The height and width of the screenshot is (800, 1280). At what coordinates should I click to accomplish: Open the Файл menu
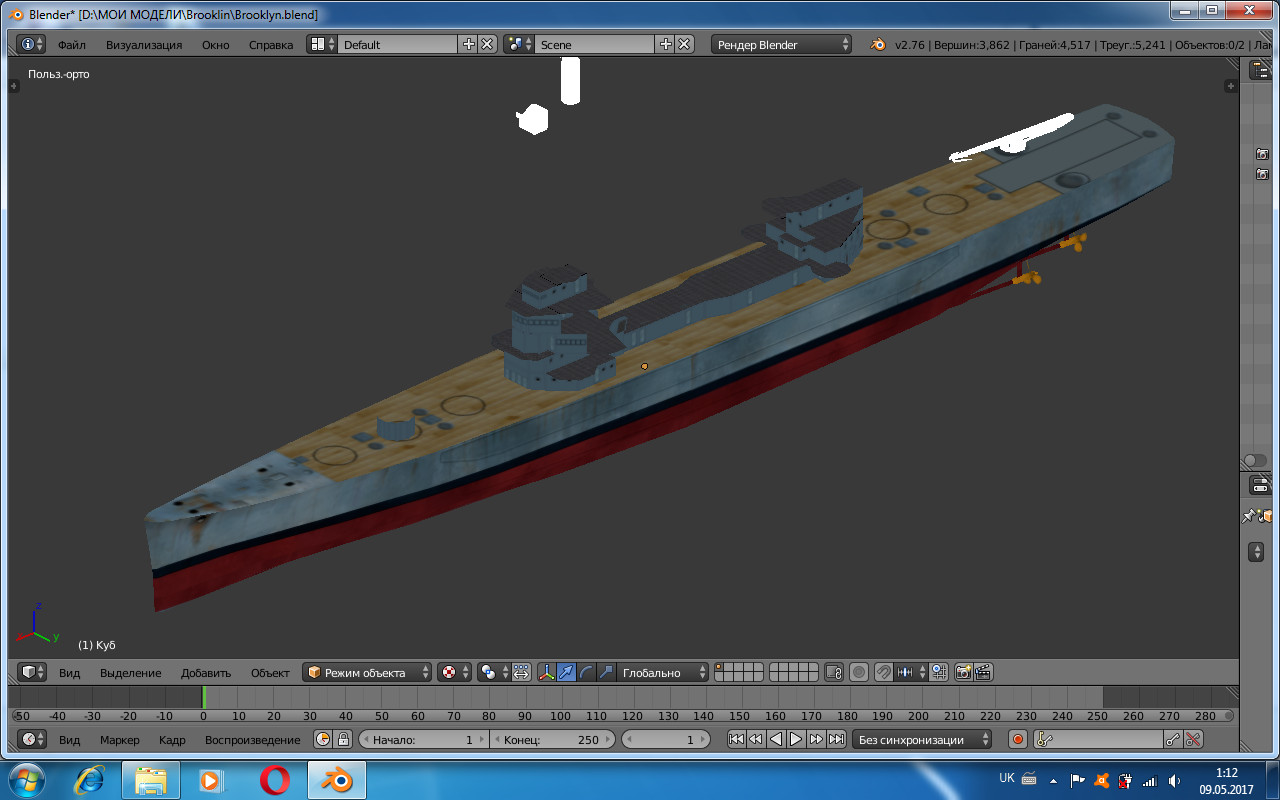71,44
